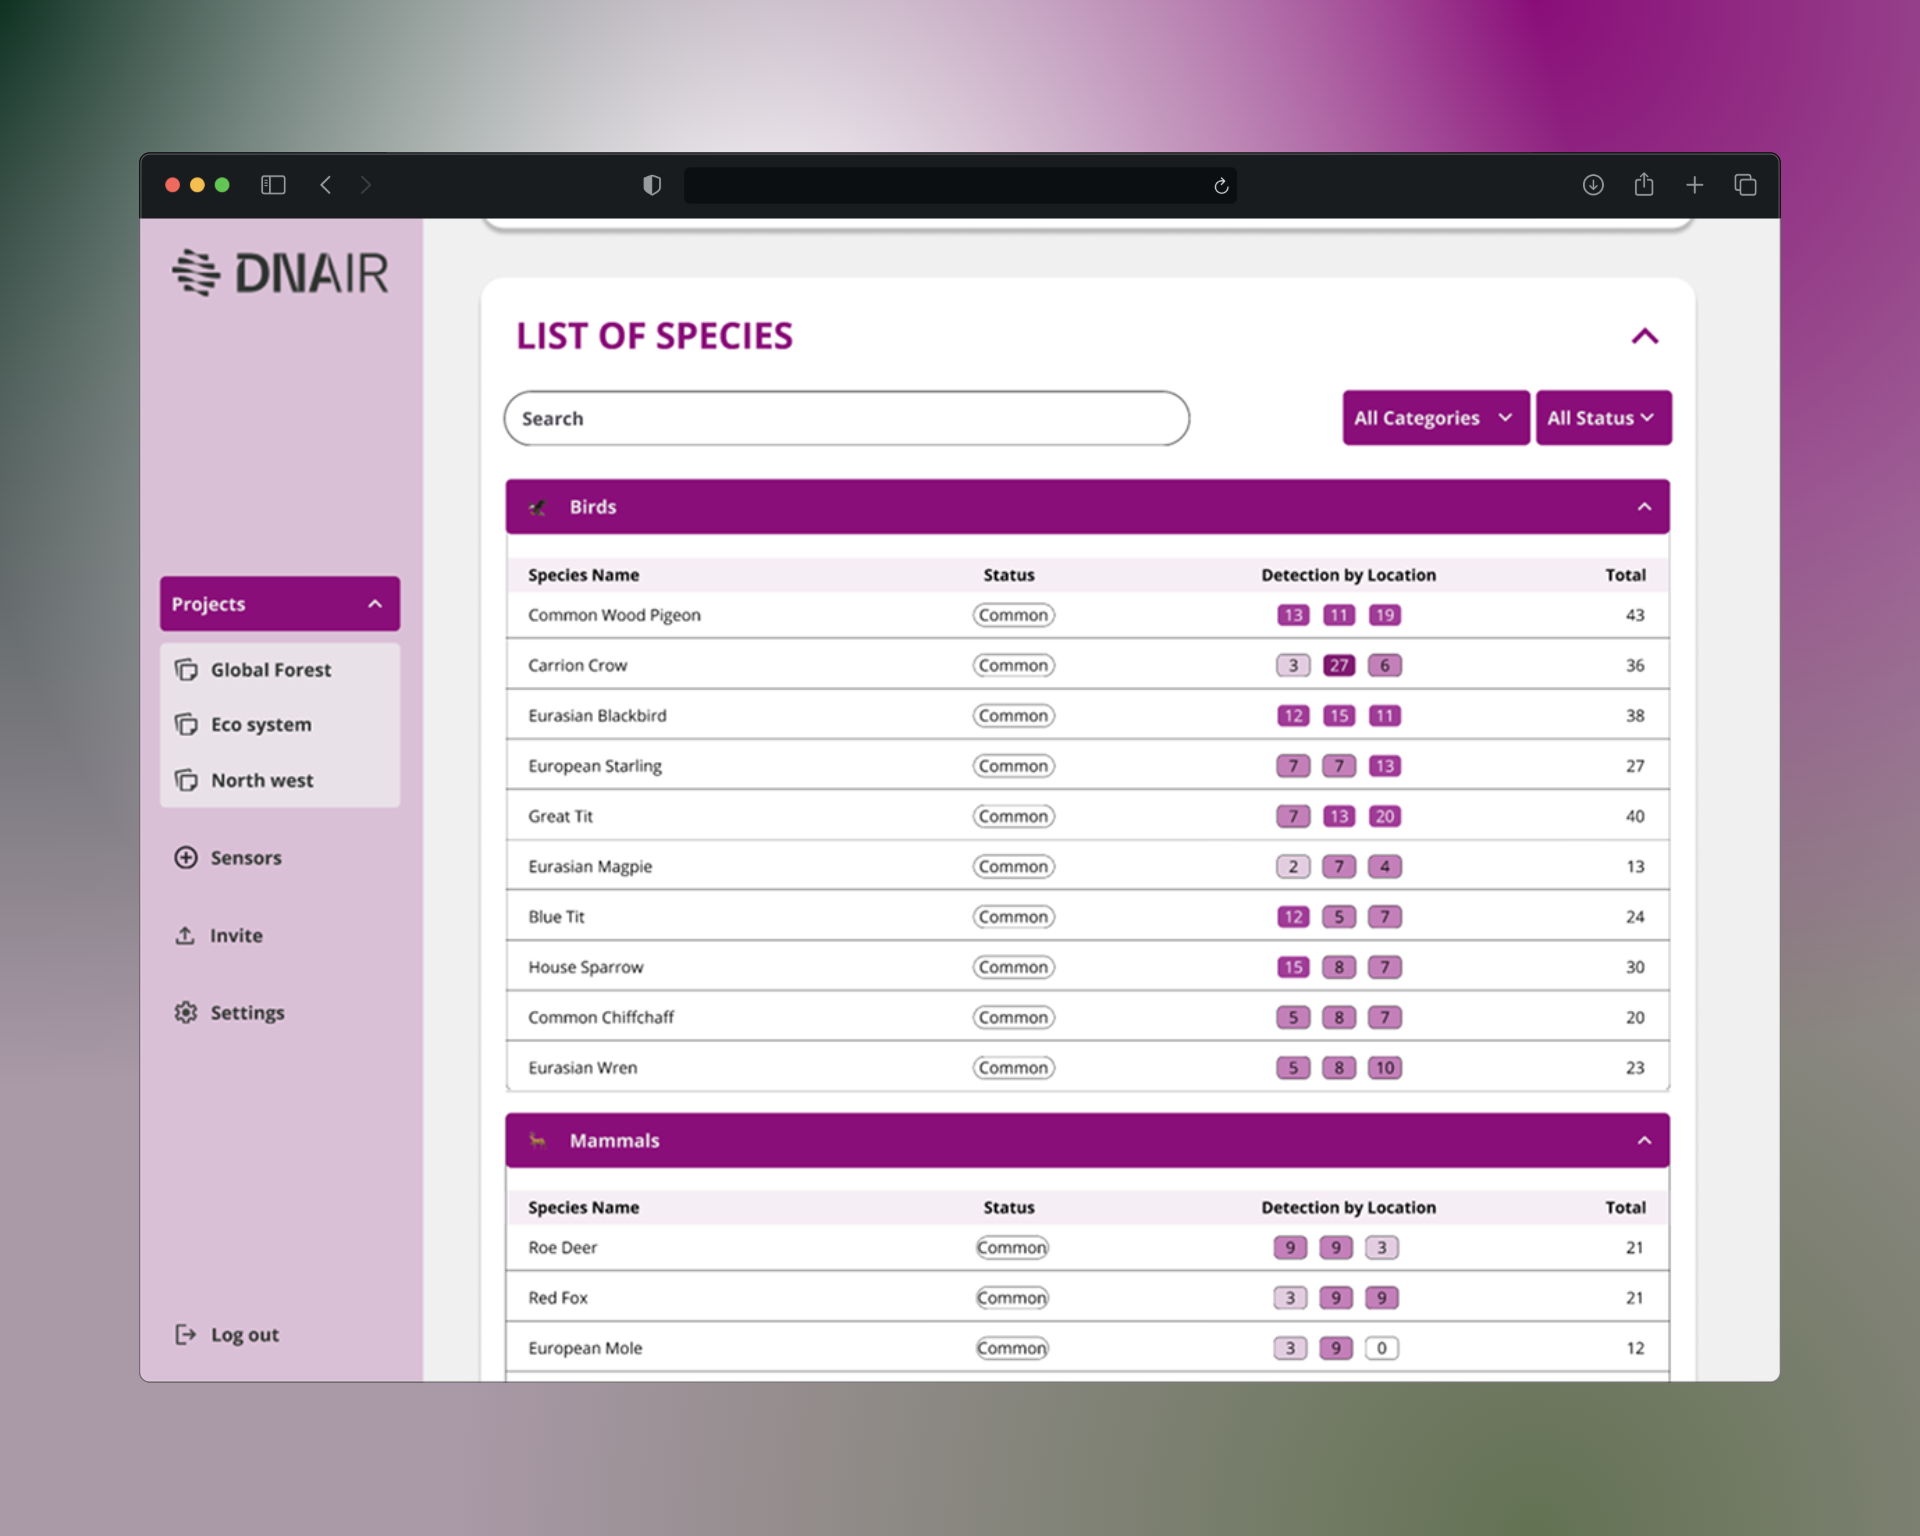Collapse the List of Species panel
The height and width of the screenshot is (1536, 1920).
tap(1645, 336)
